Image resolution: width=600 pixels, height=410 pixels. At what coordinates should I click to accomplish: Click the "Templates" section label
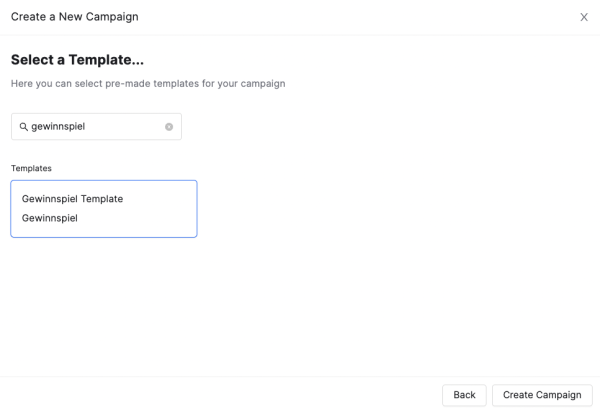pyautogui.click(x=31, y=168)
